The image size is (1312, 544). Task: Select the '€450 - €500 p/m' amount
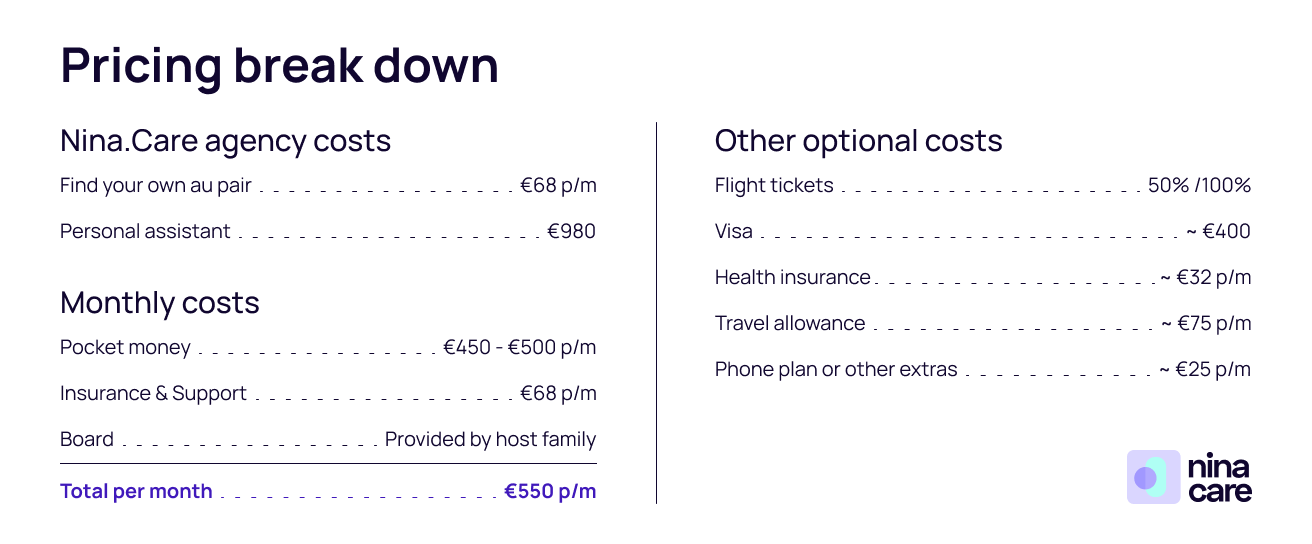pos(519,348)
